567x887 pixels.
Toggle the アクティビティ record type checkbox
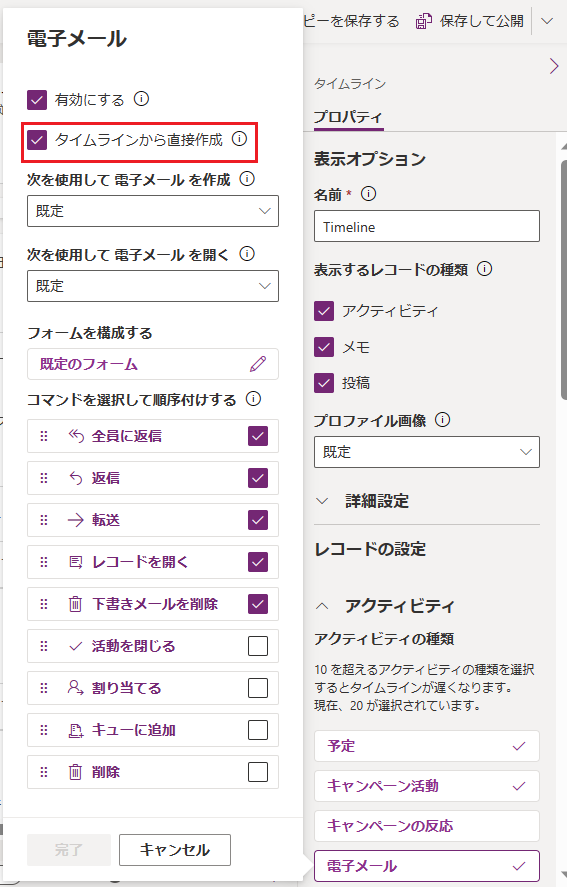tap(324, 311)
